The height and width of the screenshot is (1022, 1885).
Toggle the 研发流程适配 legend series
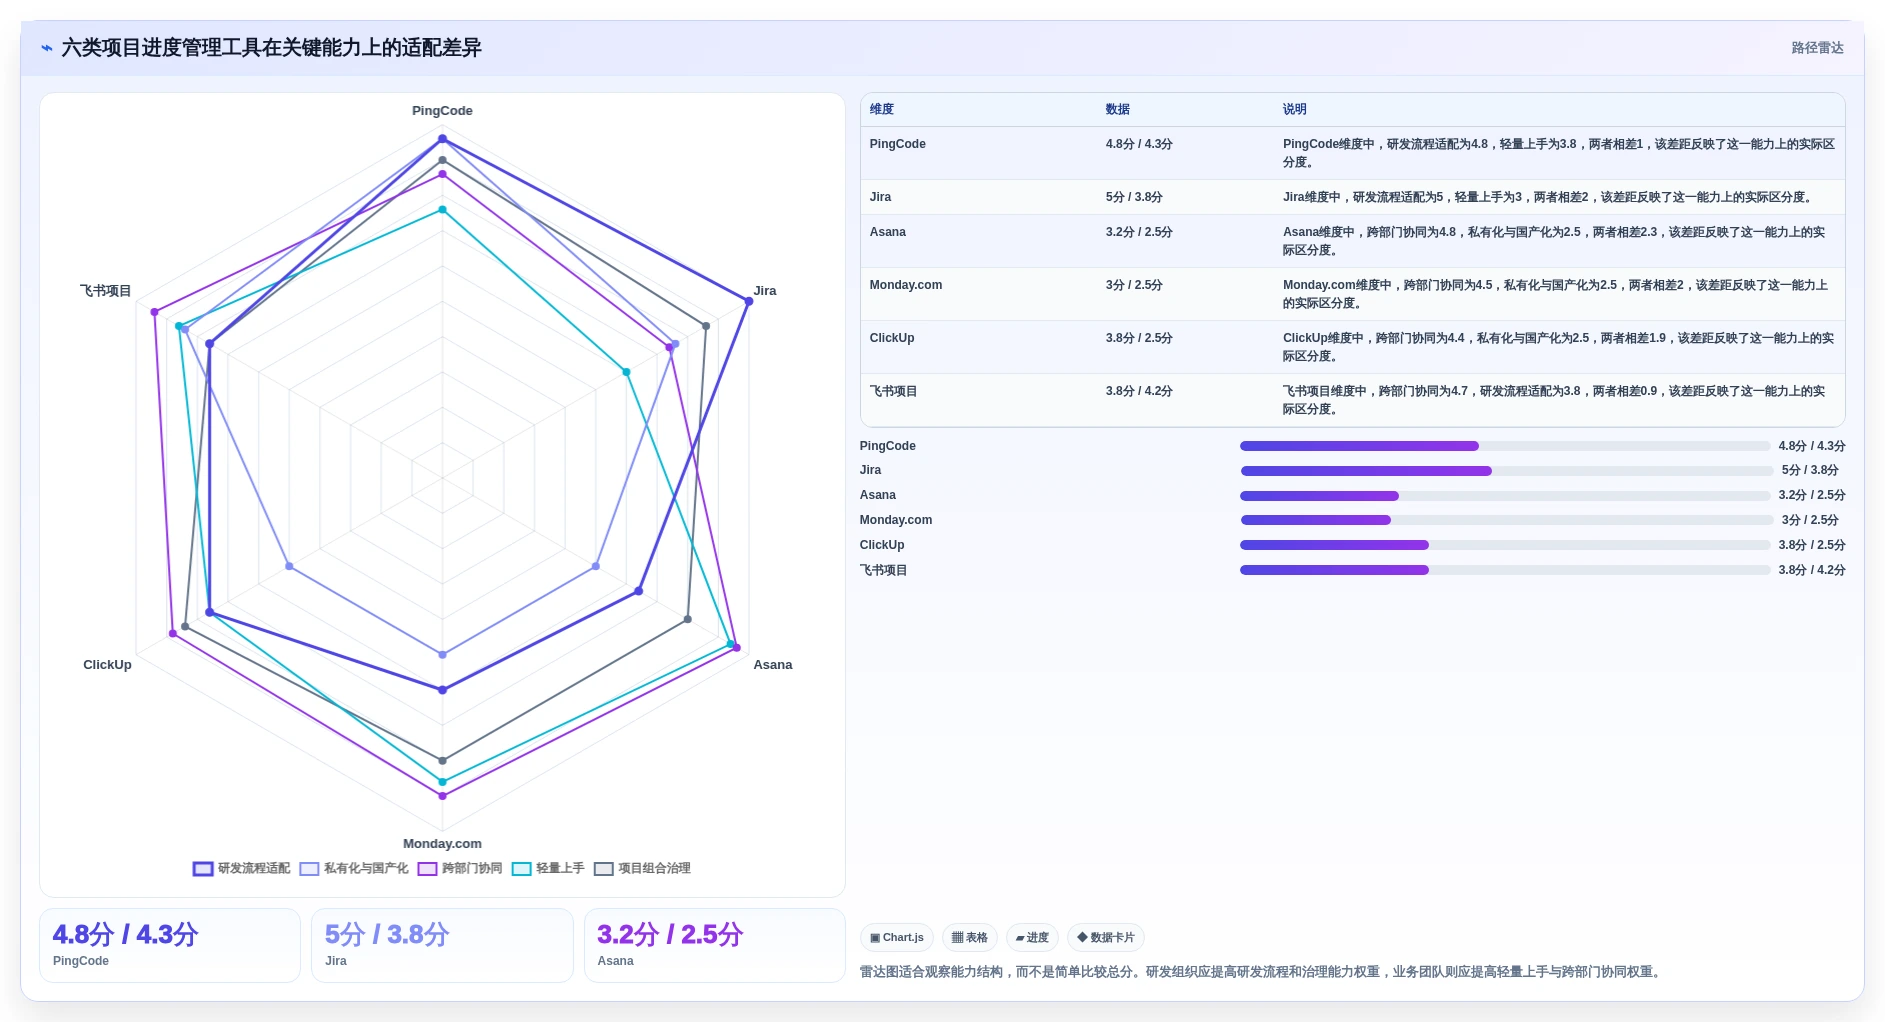tap(242, 868)
